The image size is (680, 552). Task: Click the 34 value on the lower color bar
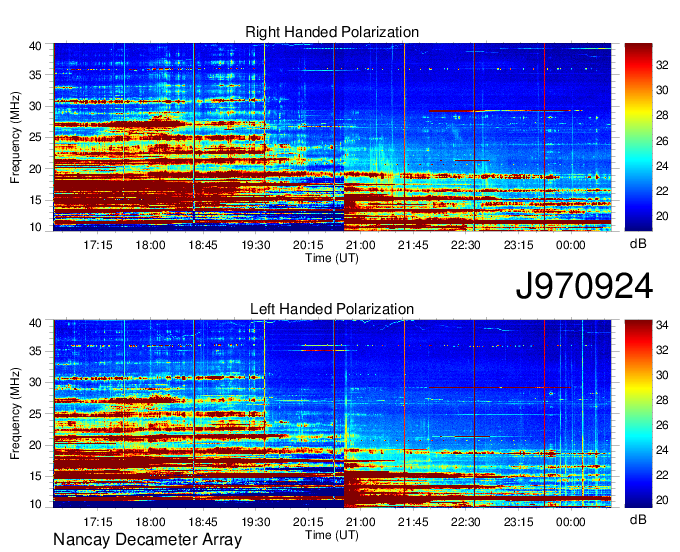(662, 325)
